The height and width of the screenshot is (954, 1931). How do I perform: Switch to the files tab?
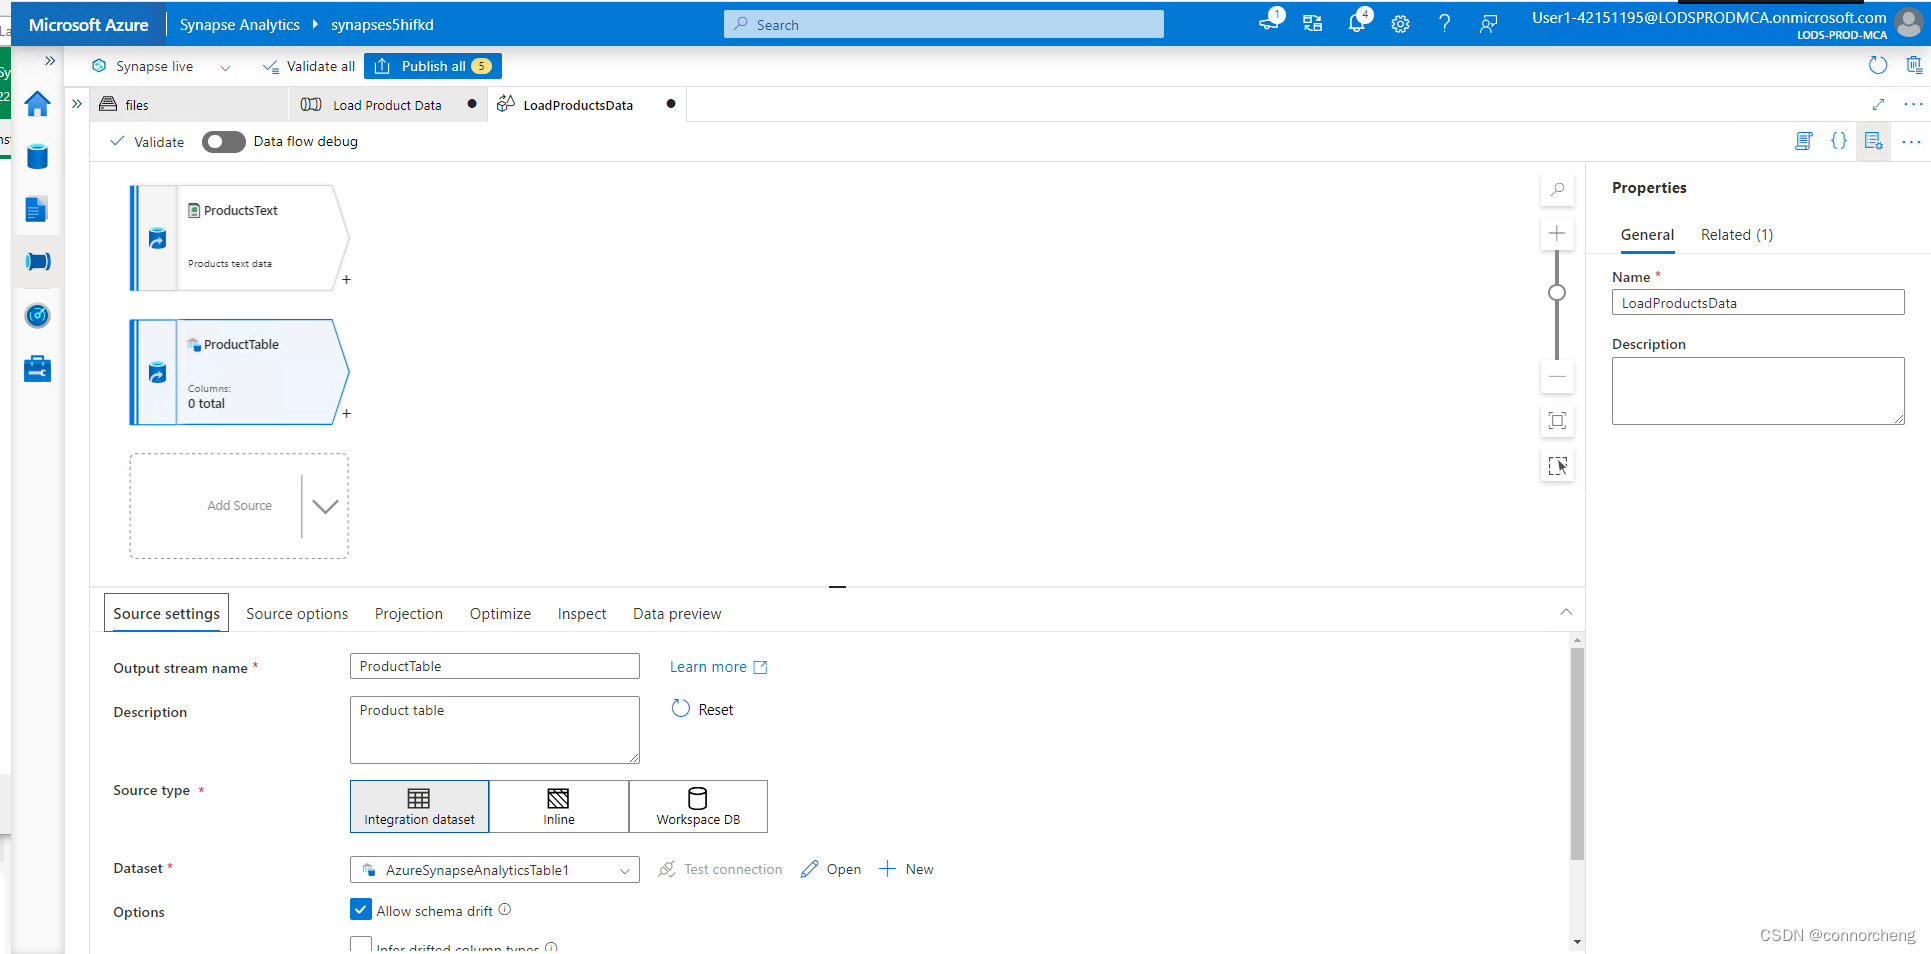pos(190,105)
